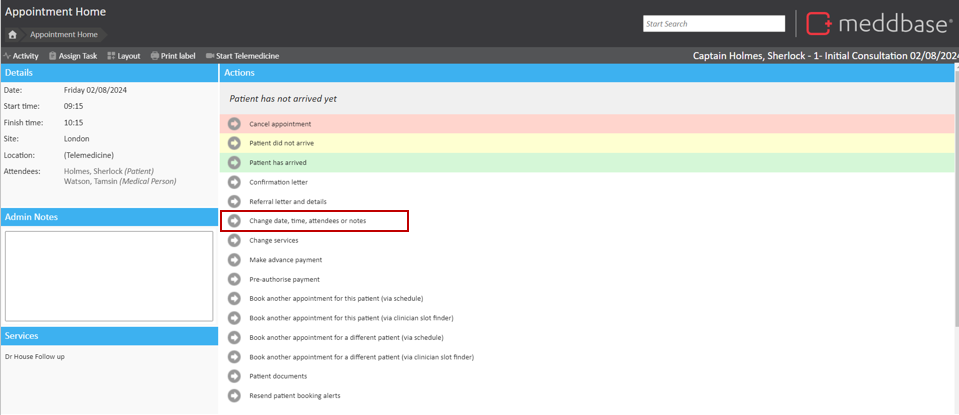Click Print label in the toolbar
Image resolution: width=959 pixels, height=415 pixels.
click(173, 56)
